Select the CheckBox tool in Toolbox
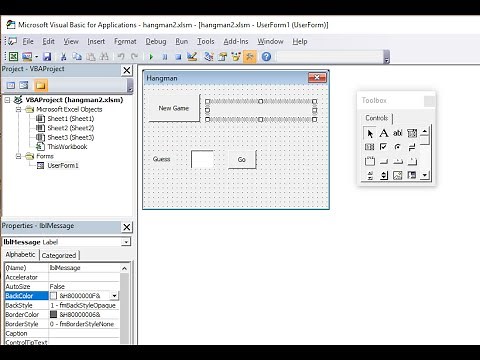 pyautogui.click(x=384, y=147)
